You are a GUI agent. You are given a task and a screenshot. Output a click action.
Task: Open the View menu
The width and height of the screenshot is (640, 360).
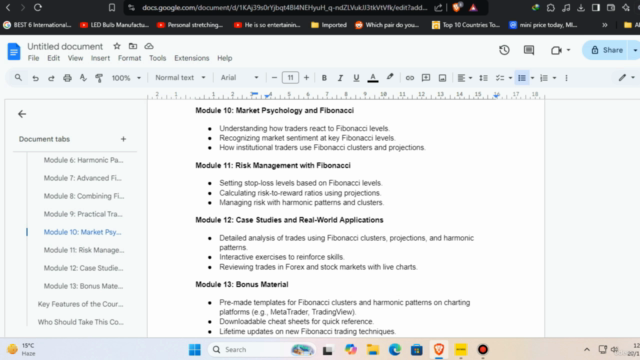tap(75, 58)
